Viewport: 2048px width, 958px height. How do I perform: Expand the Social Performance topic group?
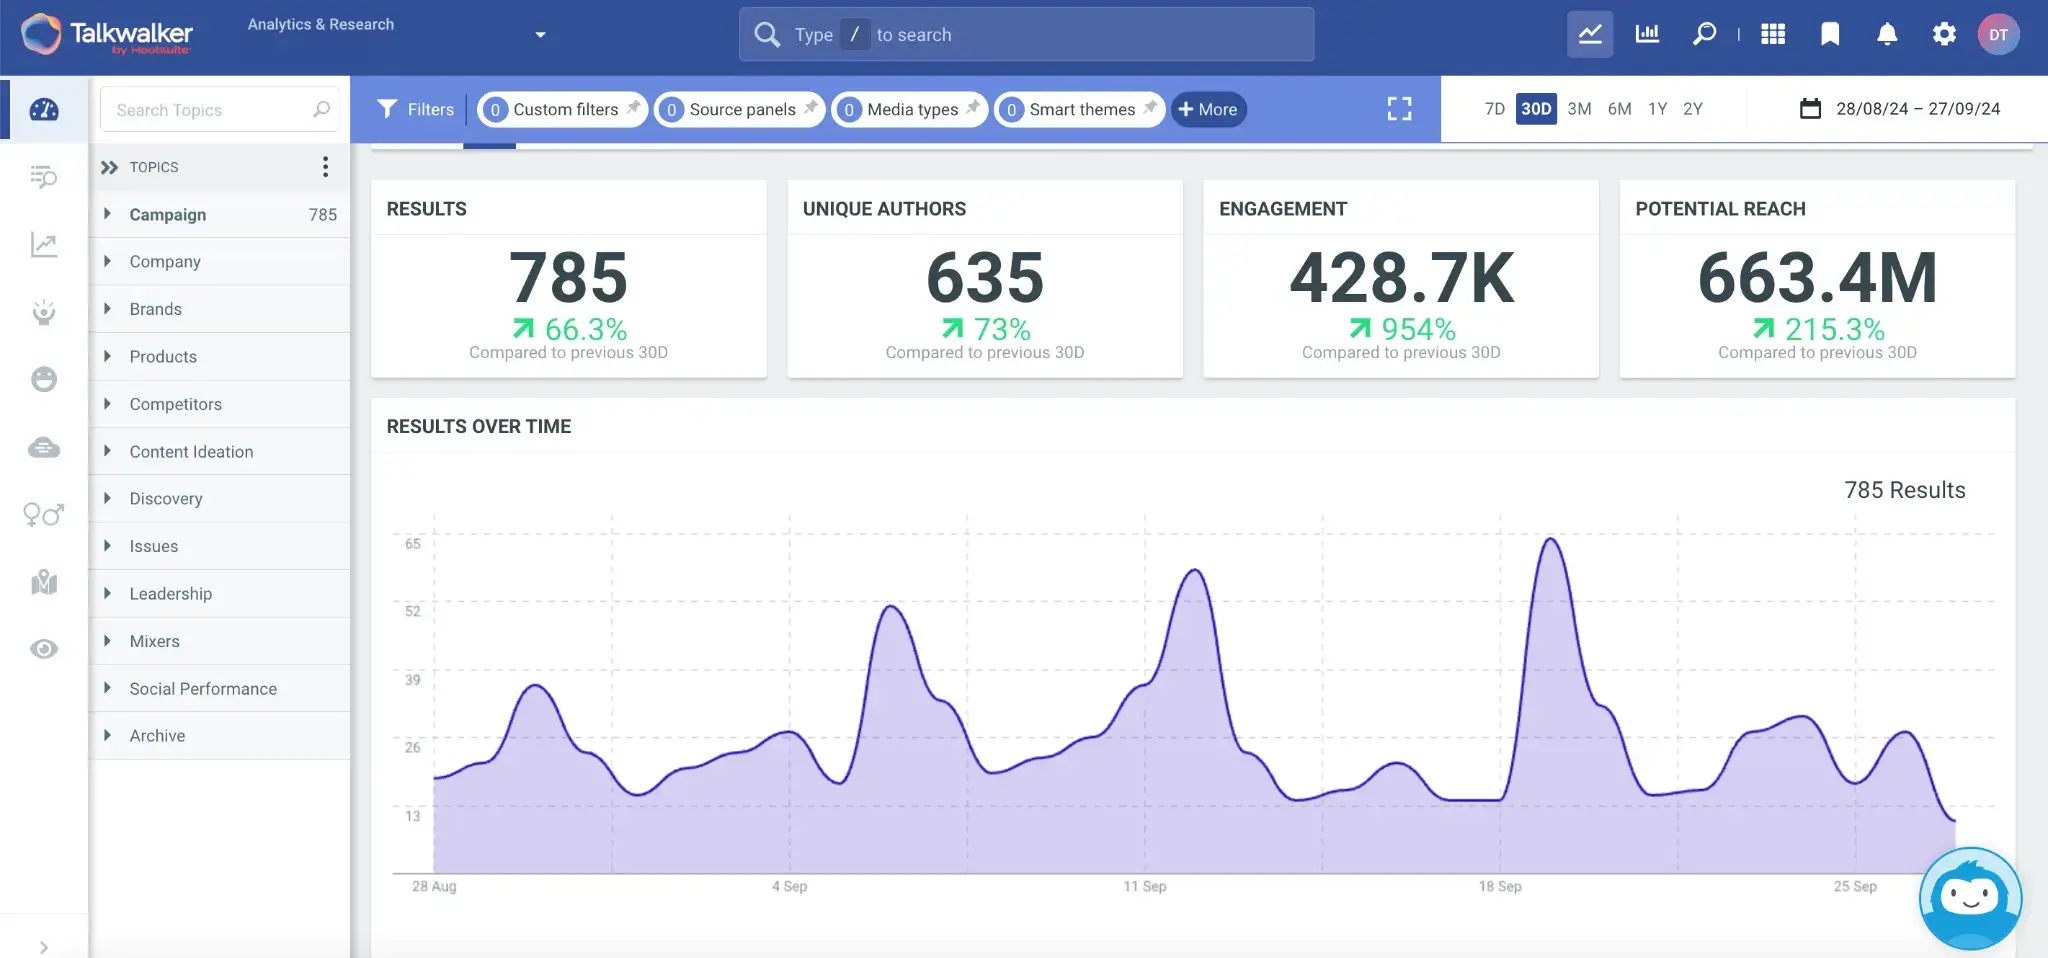108,688
